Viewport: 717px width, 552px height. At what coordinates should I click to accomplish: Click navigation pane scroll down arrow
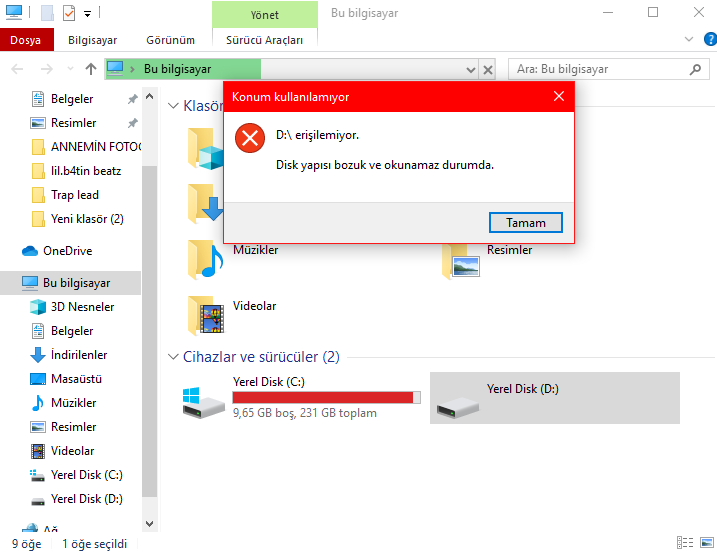coord(150,524)
